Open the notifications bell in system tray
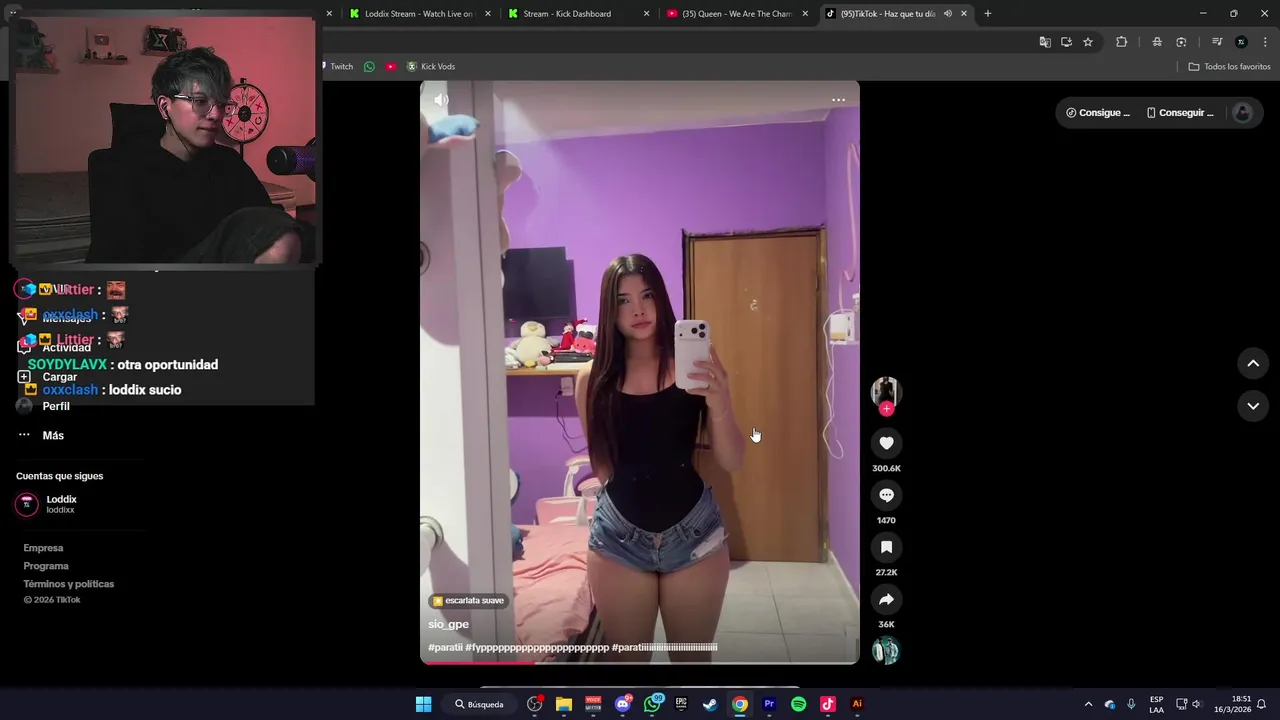This screenshot has height=720, width=1280. pyautogui.click(x=1261, y=704)
